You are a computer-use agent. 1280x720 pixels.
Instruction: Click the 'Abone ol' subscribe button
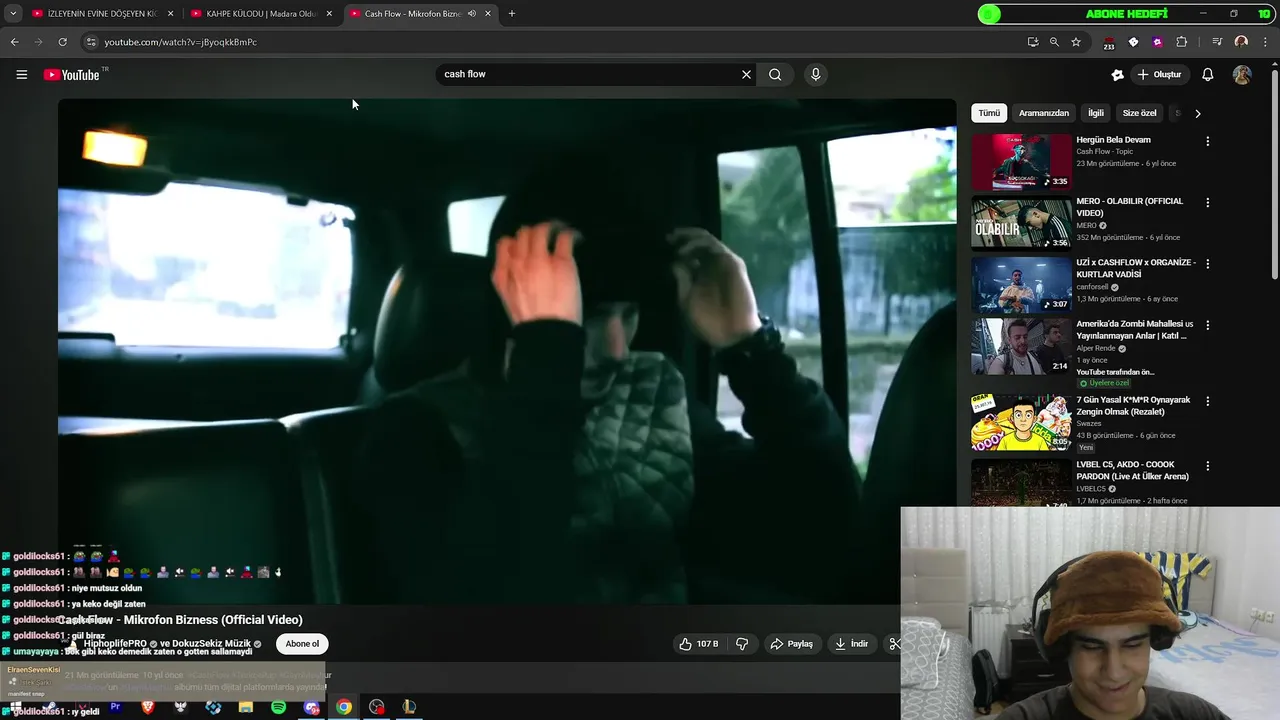tap(302, 644)
